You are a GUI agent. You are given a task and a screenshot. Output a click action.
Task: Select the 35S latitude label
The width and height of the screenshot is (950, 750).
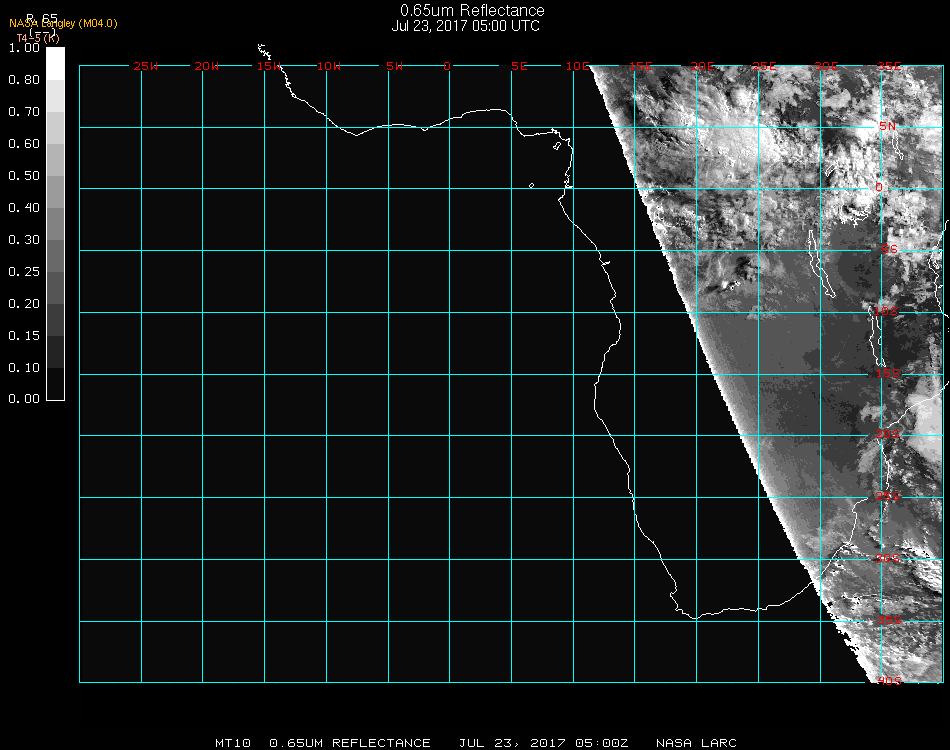point(890,620)
